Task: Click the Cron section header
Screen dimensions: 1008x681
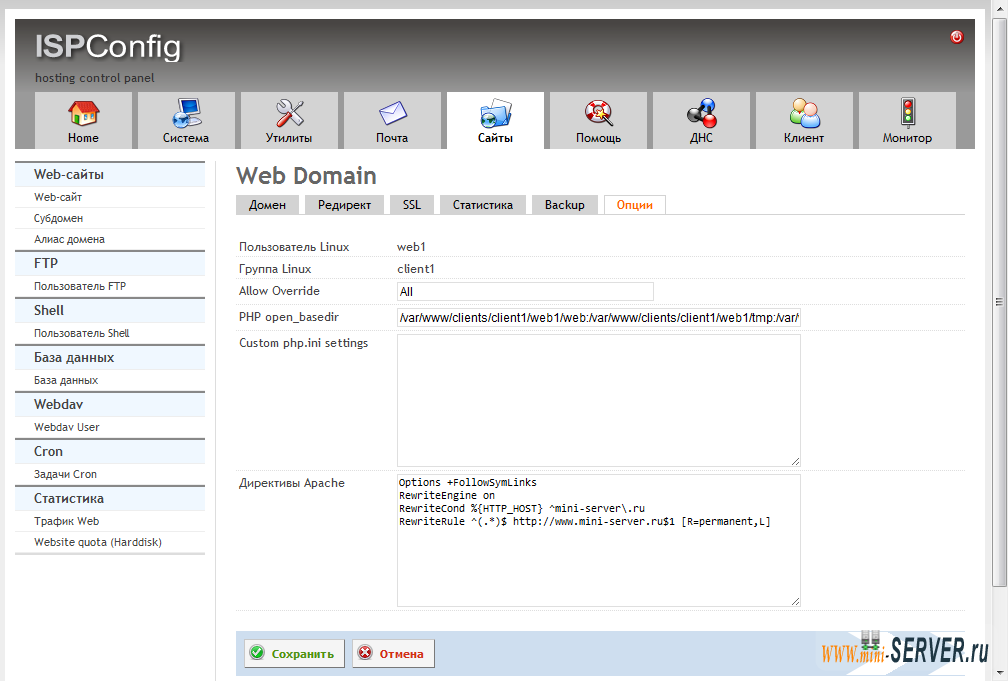Action: (x=110, y=451)
